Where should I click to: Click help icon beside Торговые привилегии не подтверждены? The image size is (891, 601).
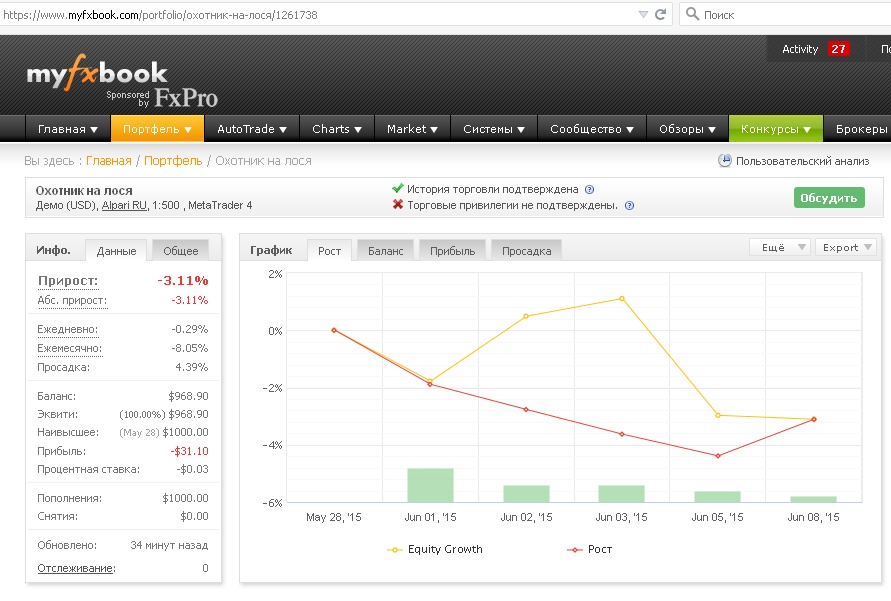(x=629, y=206)
